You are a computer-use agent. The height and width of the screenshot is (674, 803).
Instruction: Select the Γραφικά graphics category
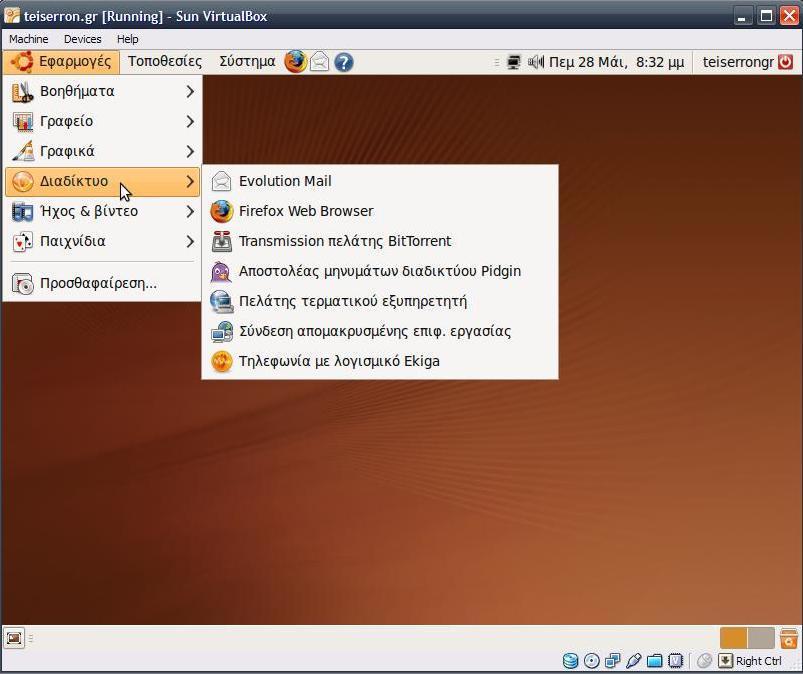[x=102, y=152]
